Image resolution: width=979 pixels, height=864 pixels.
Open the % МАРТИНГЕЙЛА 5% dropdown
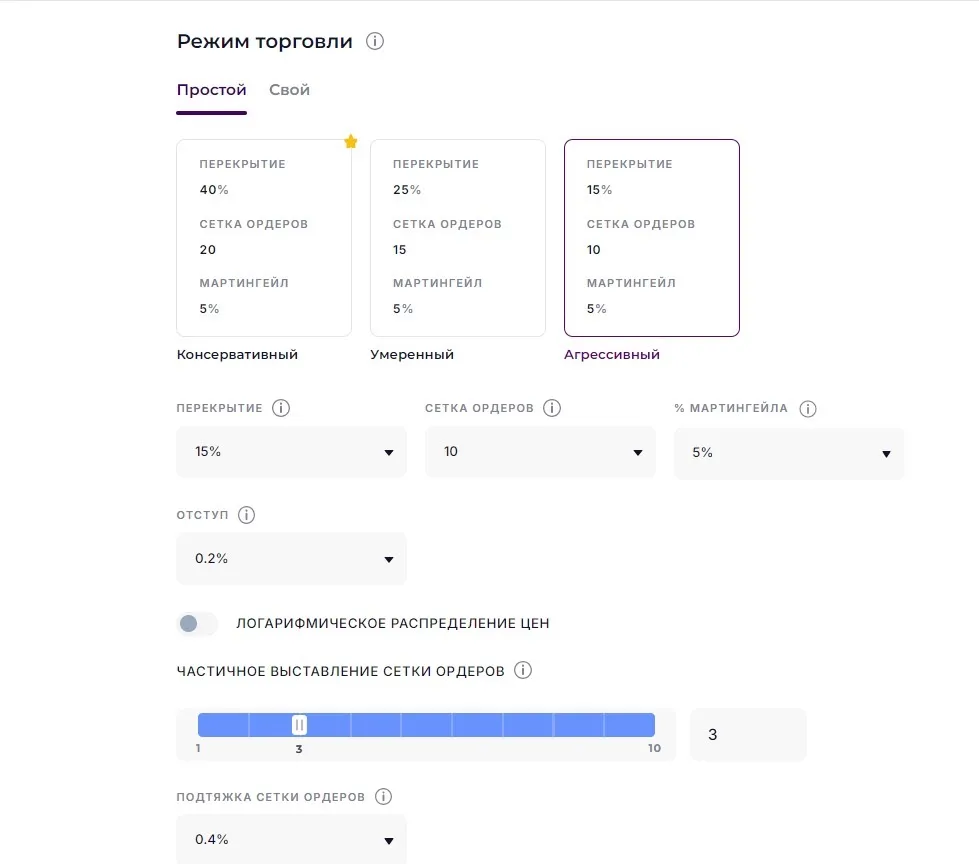[789, 453]
